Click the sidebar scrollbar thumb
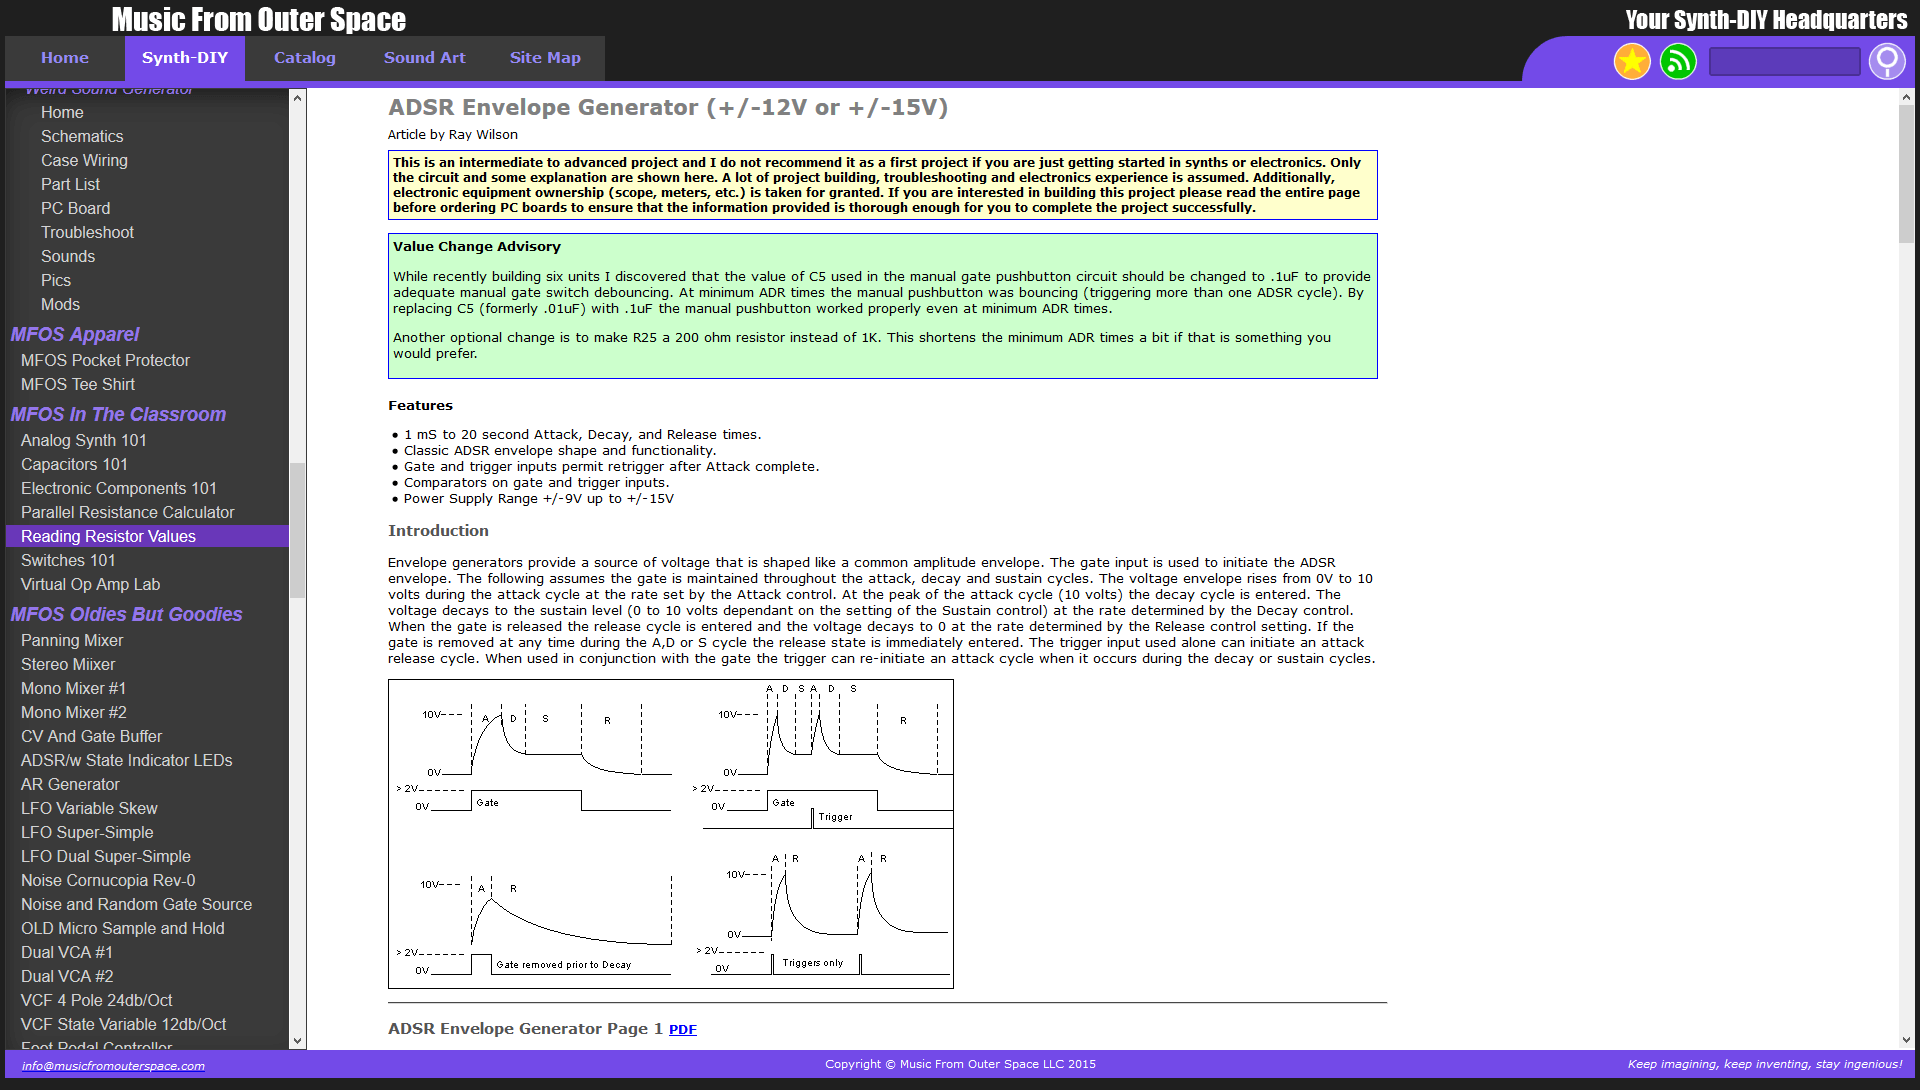The width and height of the screenshot is (1920, 1090). click(297, 530)
